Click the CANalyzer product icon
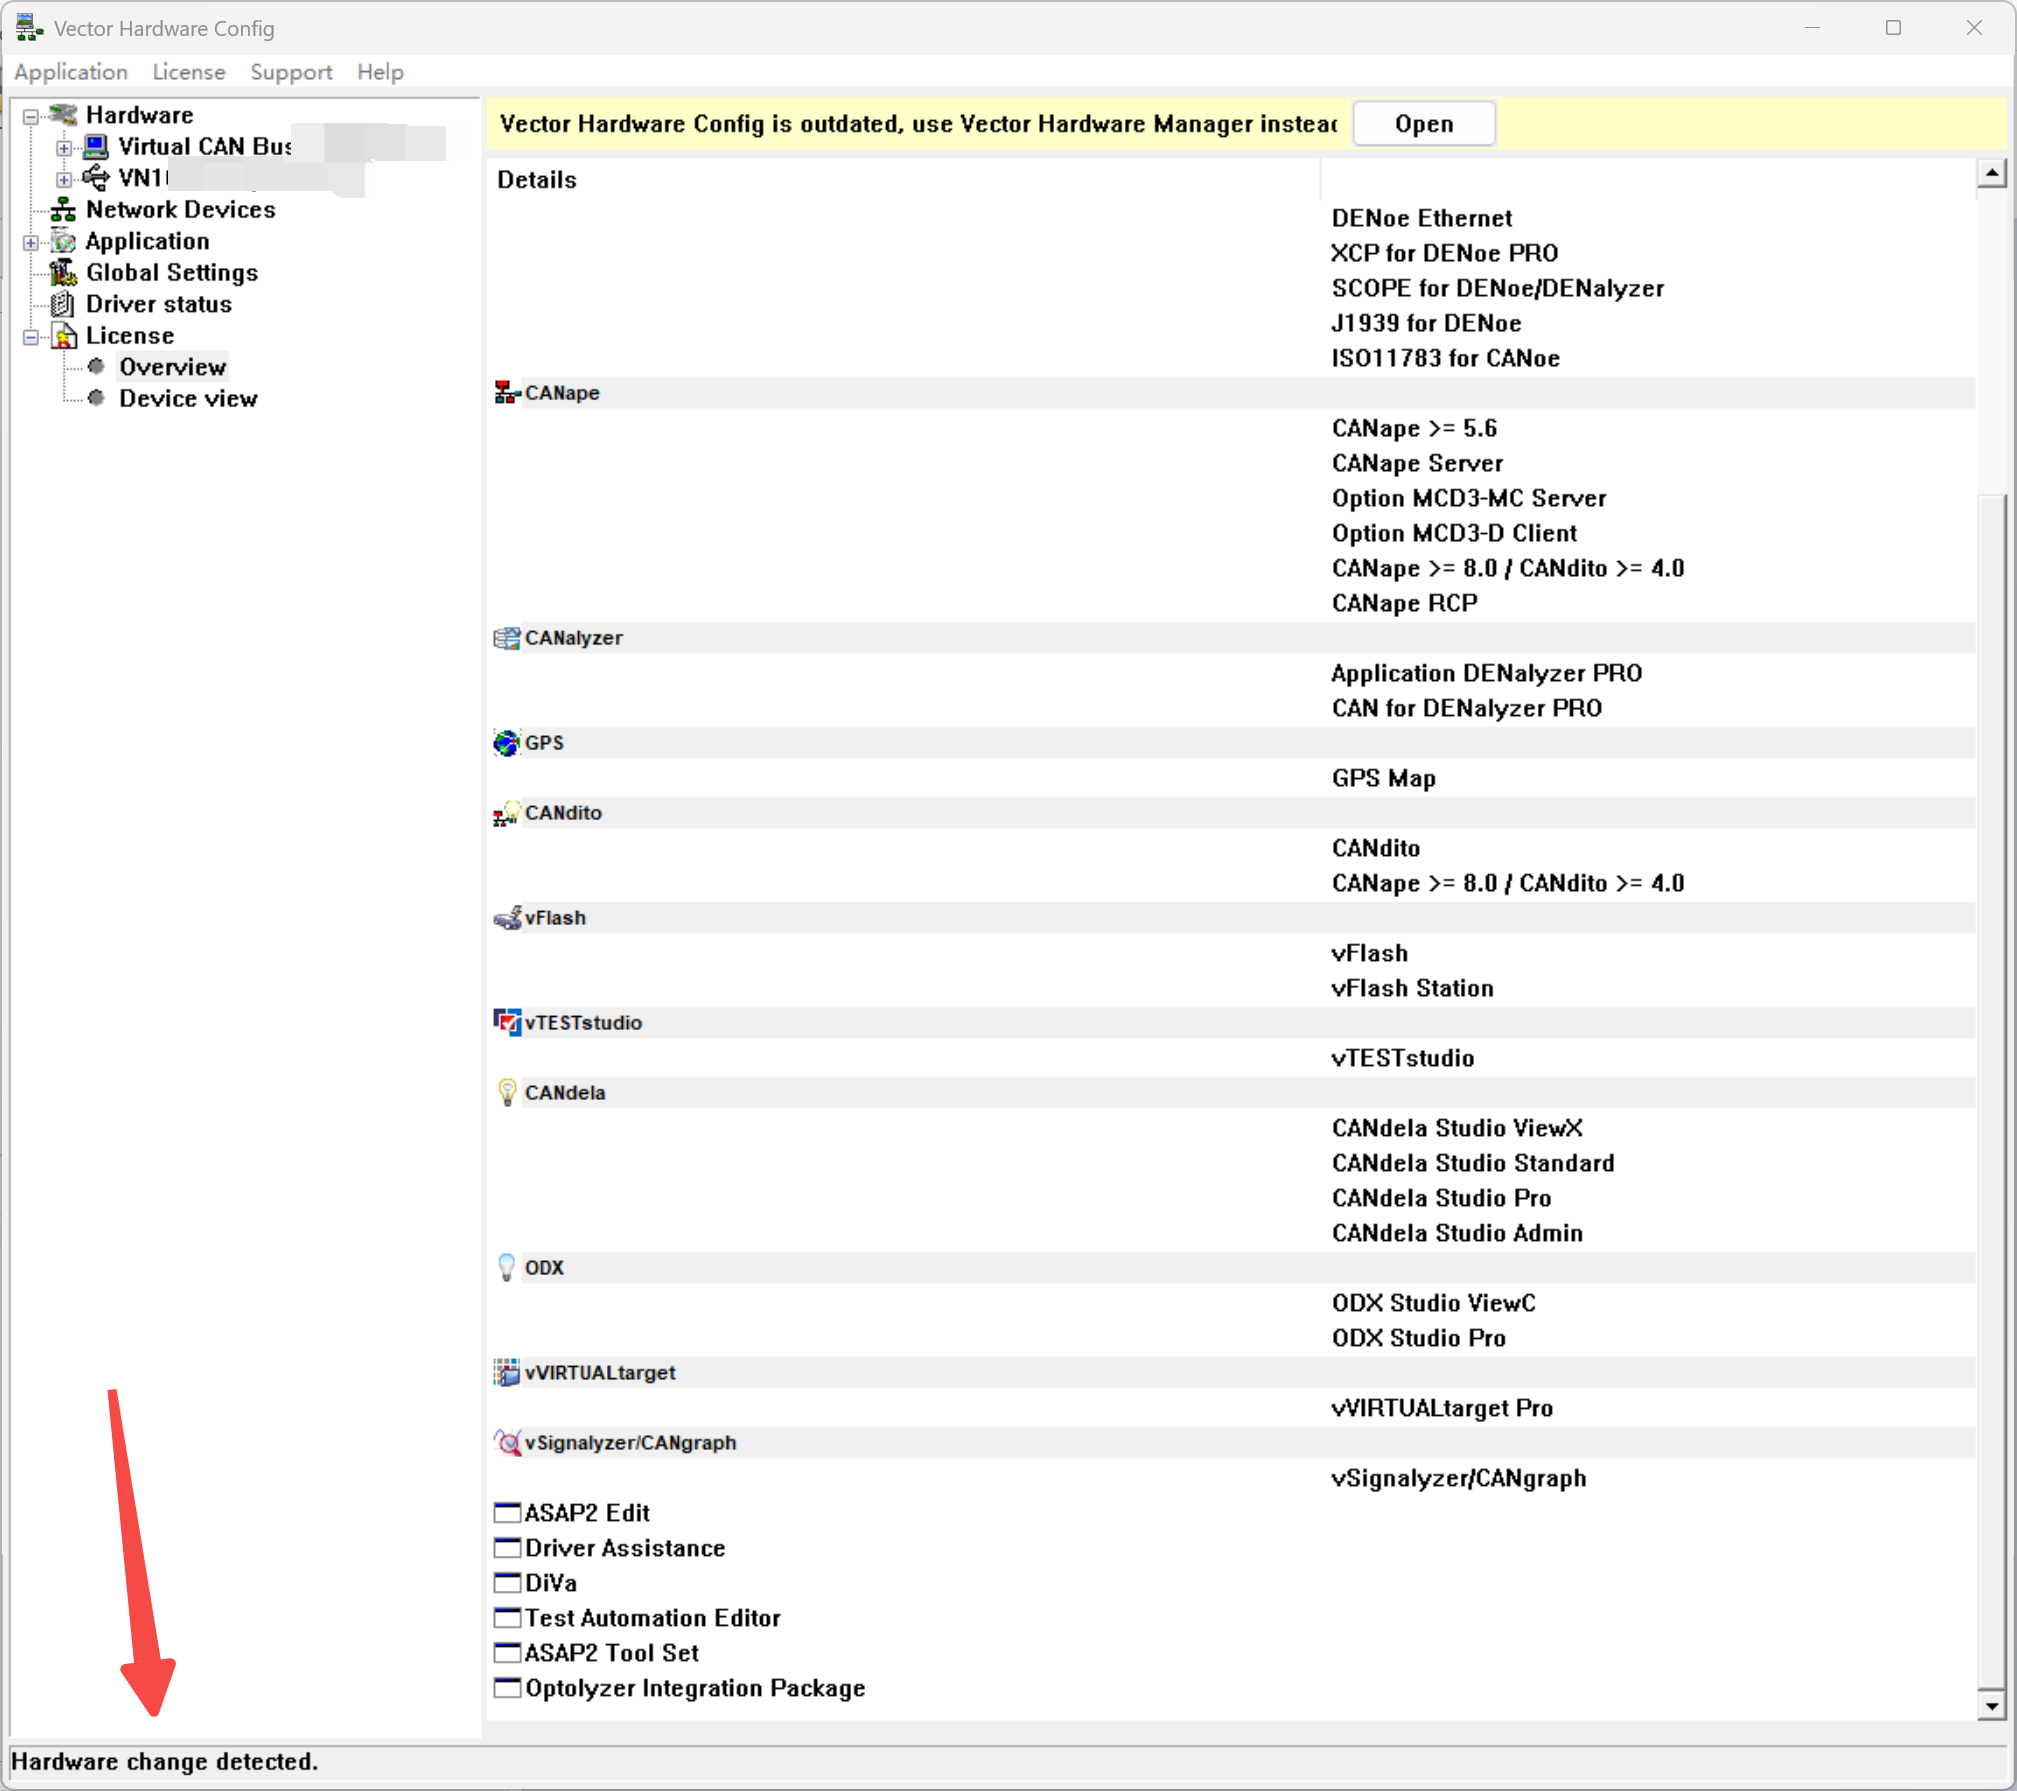This screenshot has height=1791, width=2017. click(507, 638)
